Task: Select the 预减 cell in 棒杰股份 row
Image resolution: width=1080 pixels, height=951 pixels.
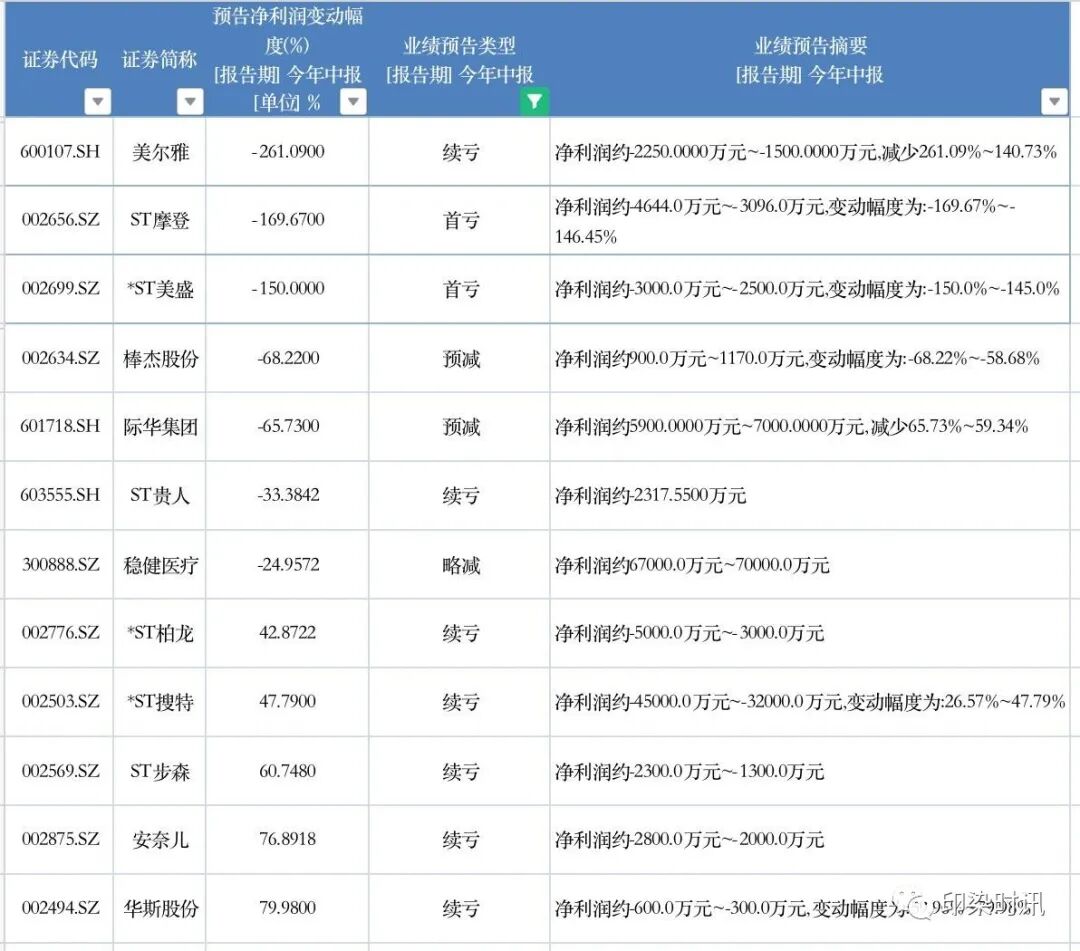Action: click(x=459, y=358)
